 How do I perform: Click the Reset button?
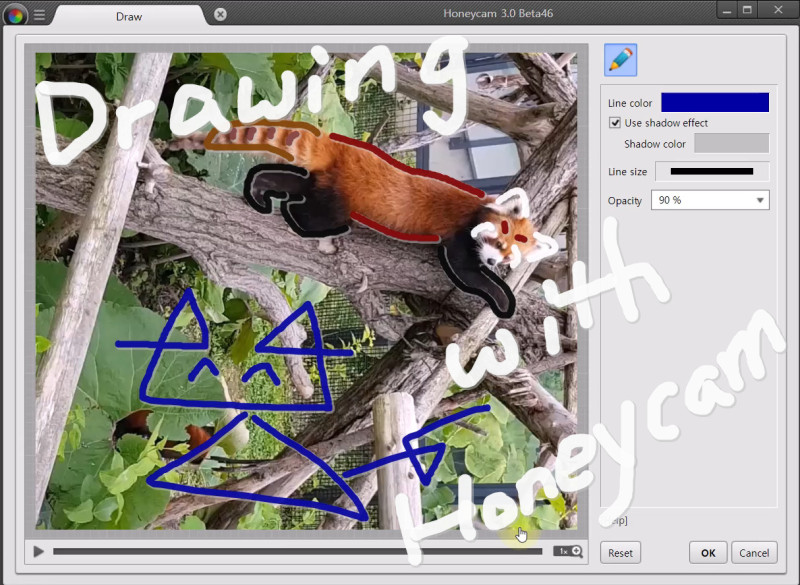point(620,552)
